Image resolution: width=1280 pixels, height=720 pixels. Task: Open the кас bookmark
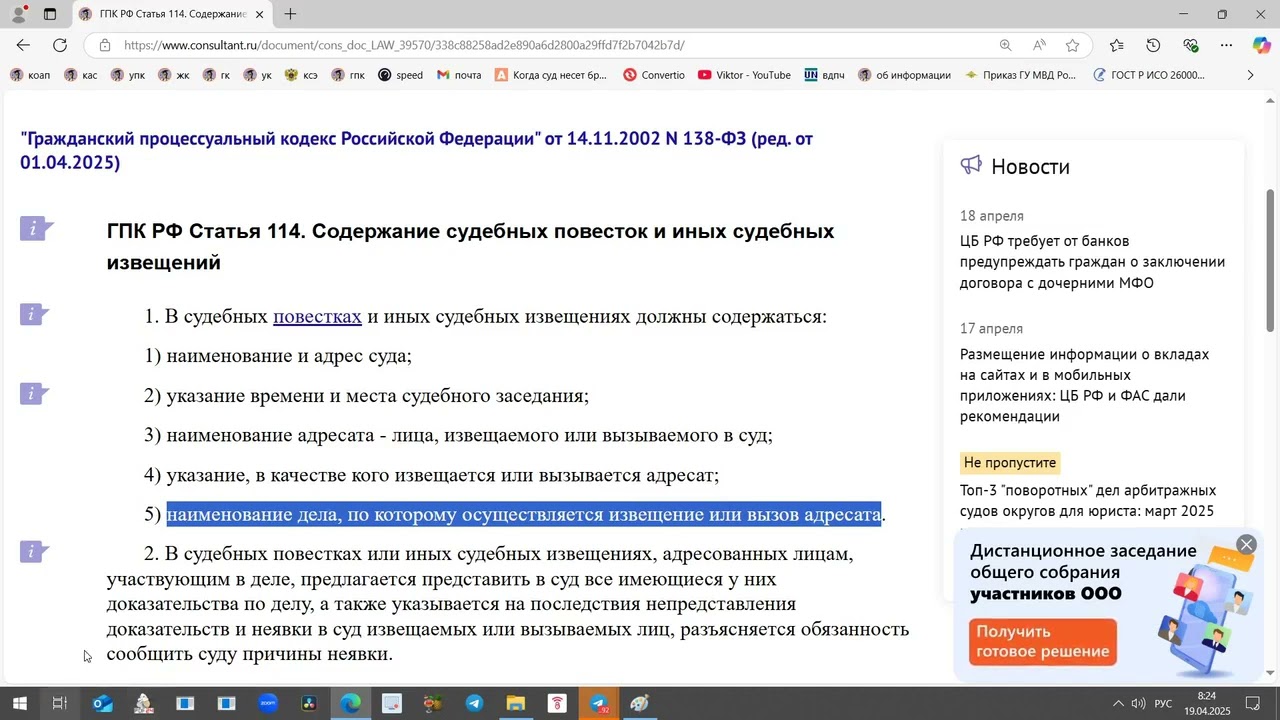(x=80, y=75)
